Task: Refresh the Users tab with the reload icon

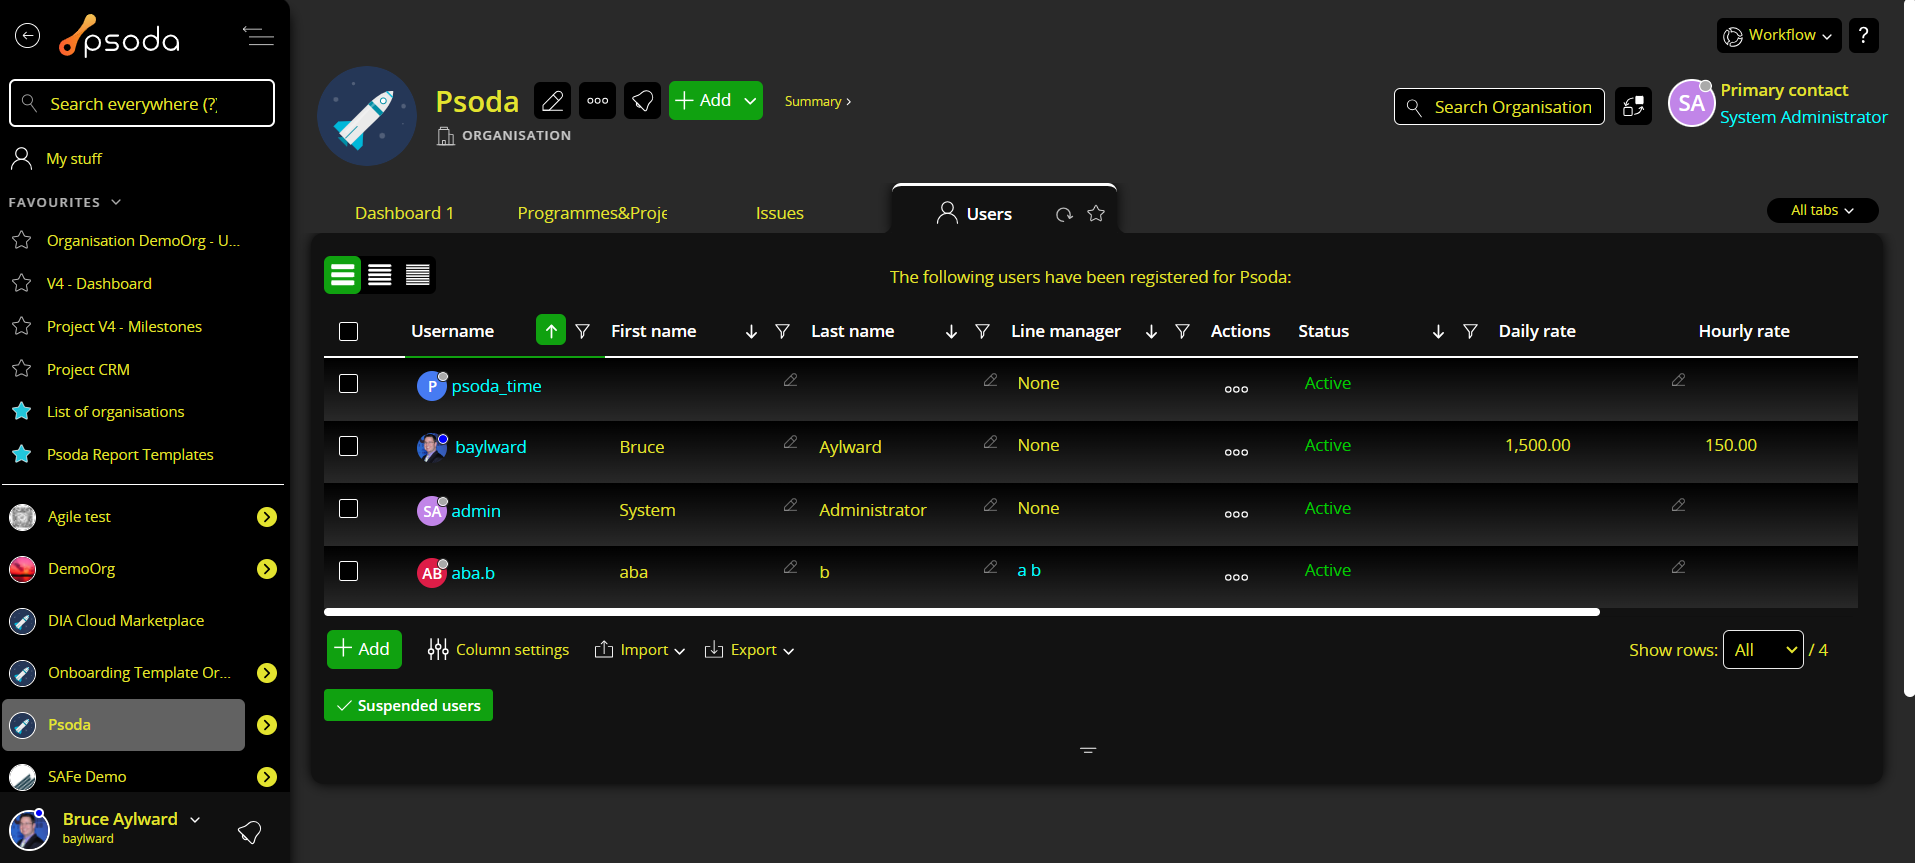Action: pos(1064,214)
